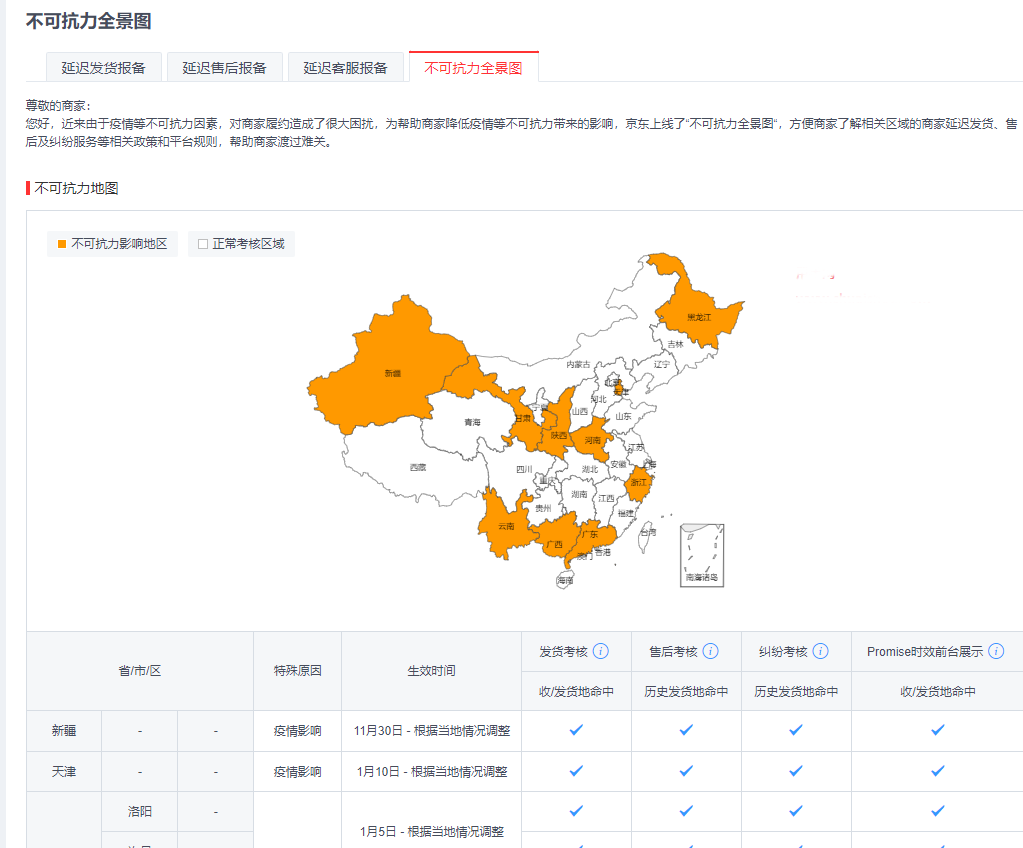The width and height of the screenshot is (1023, 848).
Task: Click info icon next to Promise时效前台展示
Action: (996, 651)
